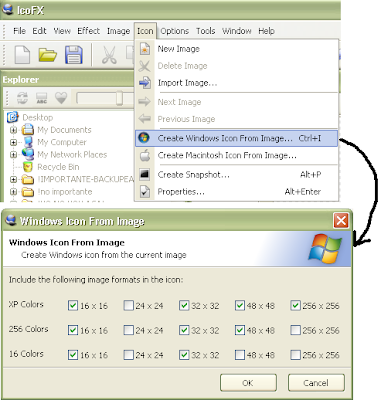Choose Create Snapshot menu entry

[x=237, y=174]
